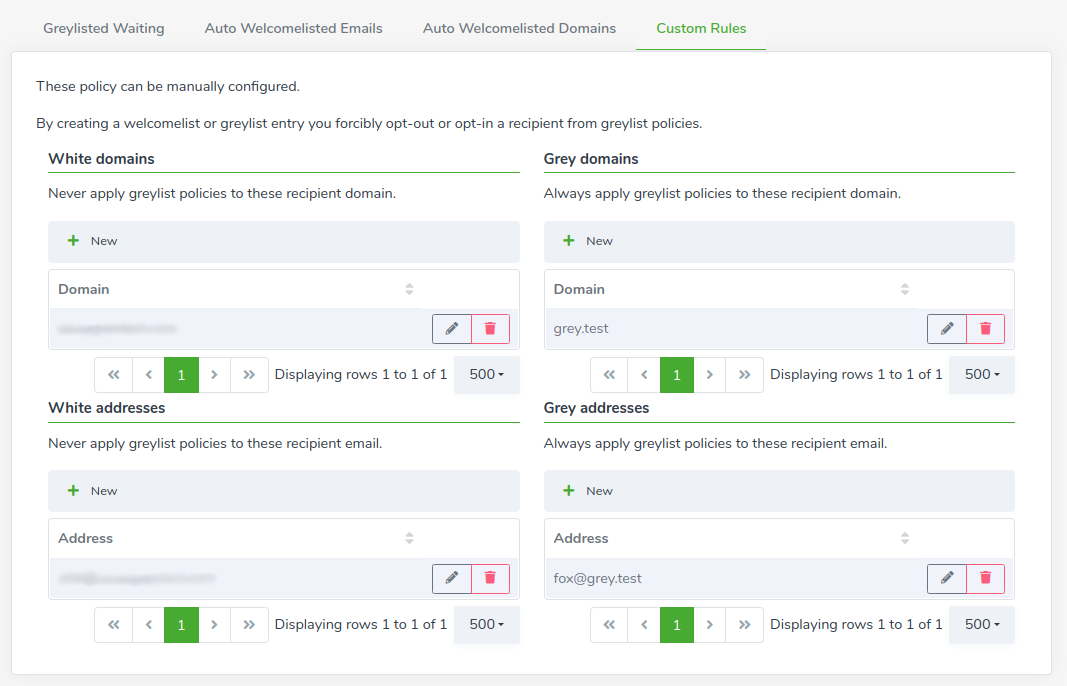1067x686 pixels.
Task: Go to last page in White domains
Action: (x=249, y=375)
